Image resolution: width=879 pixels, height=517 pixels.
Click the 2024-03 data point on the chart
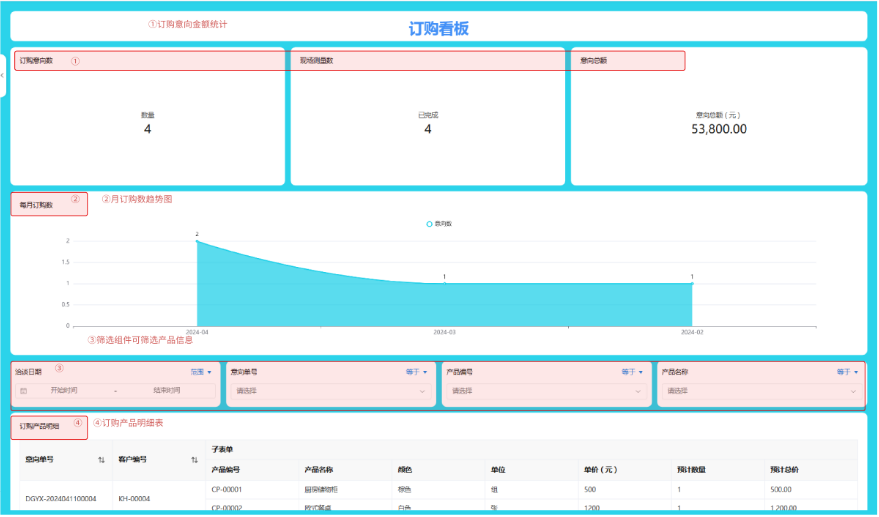coord(444,283)
